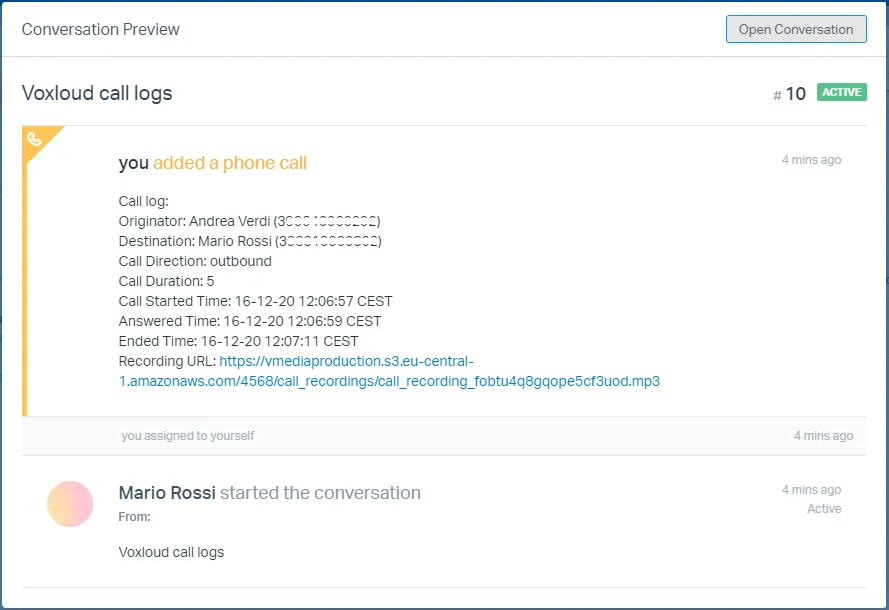889x610 pixels.
Task: Click the yellow phone call icon
Action: pyautogui.click(x=35, y=139)
